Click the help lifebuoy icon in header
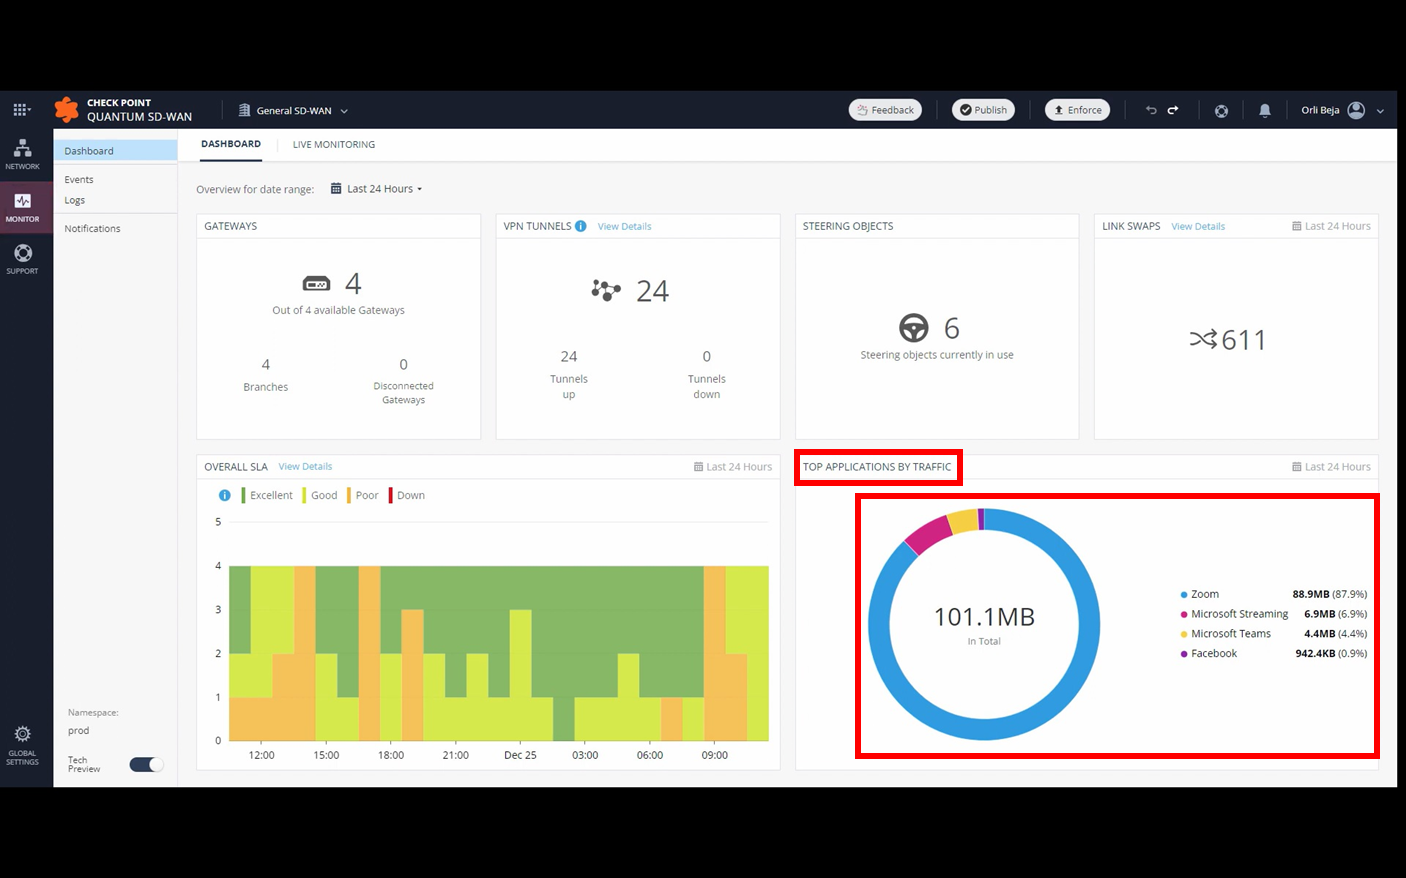Screen dimensions: 1406x878 (1221, 111)
